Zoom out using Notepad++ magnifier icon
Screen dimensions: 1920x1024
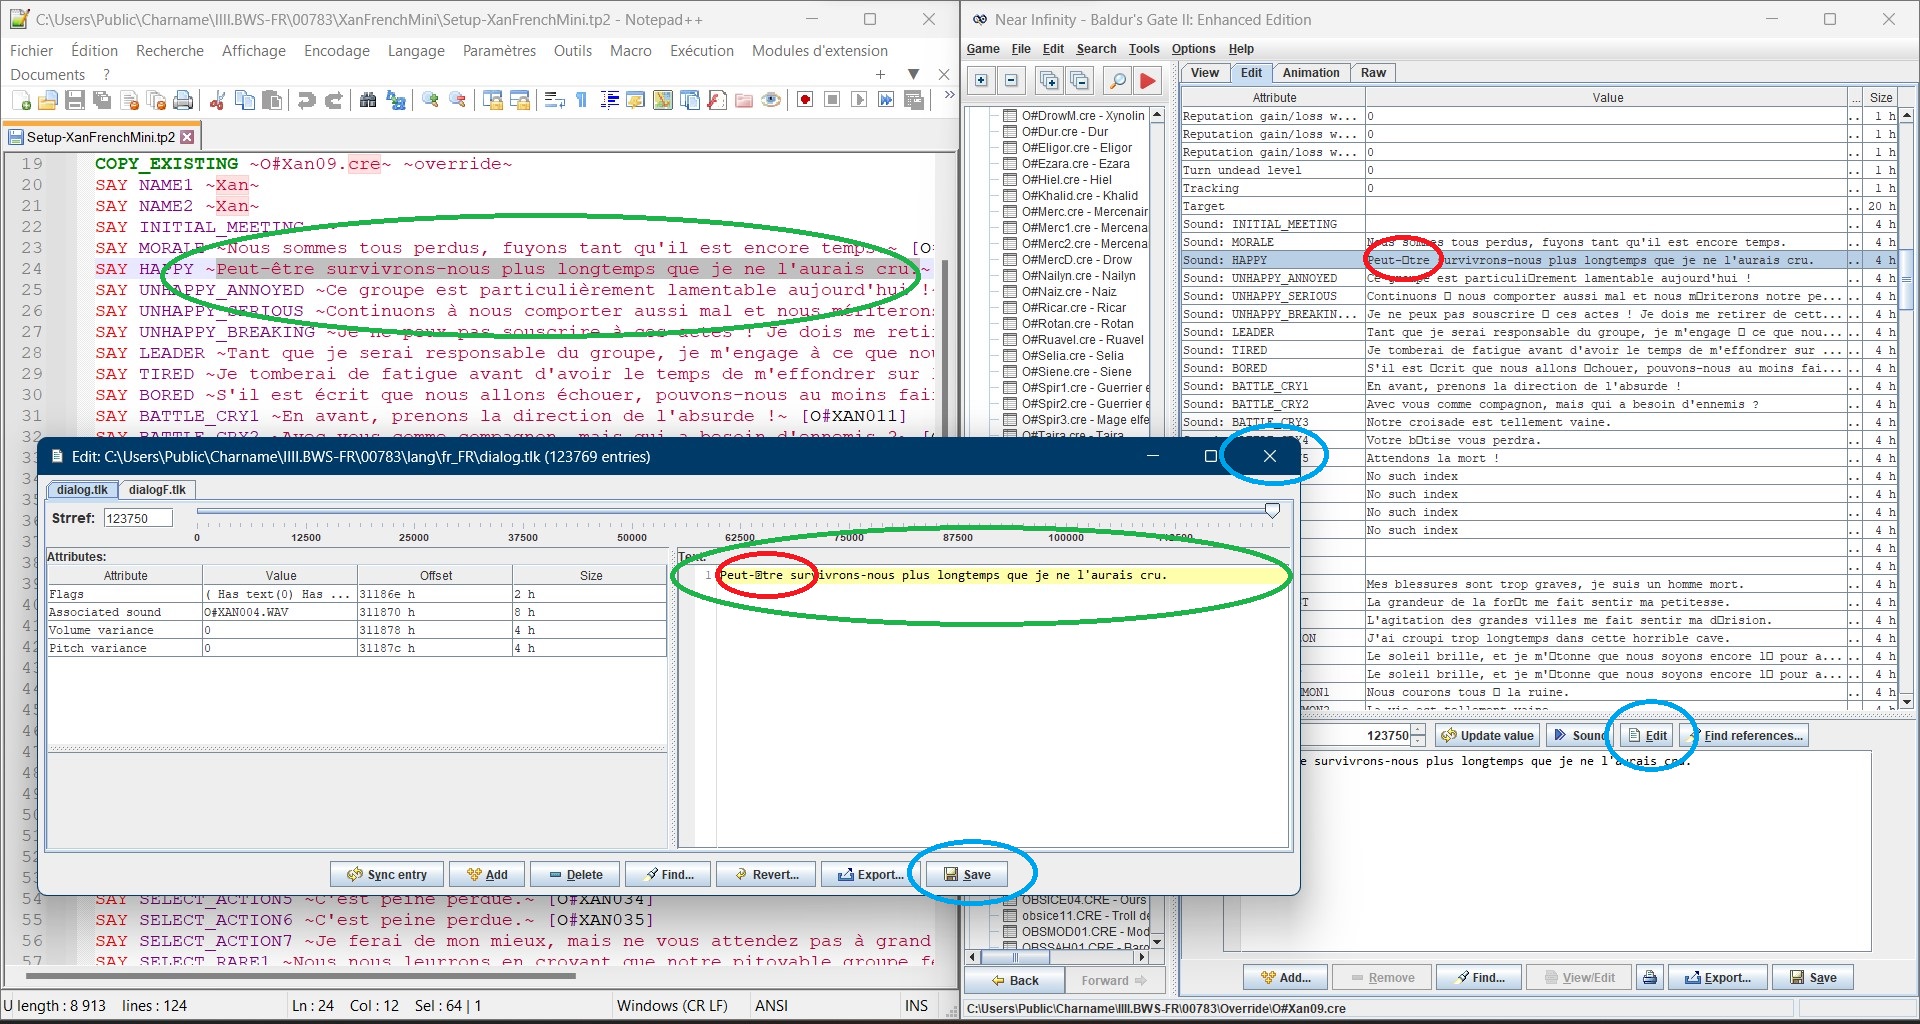[x=457, y=100]
